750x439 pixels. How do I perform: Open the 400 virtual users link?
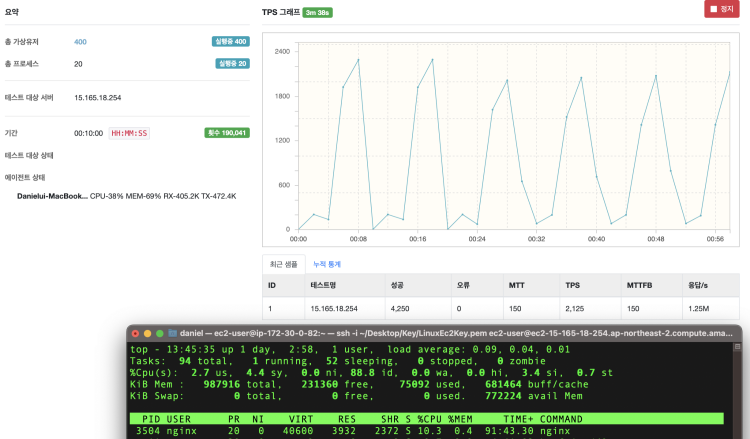80,42
